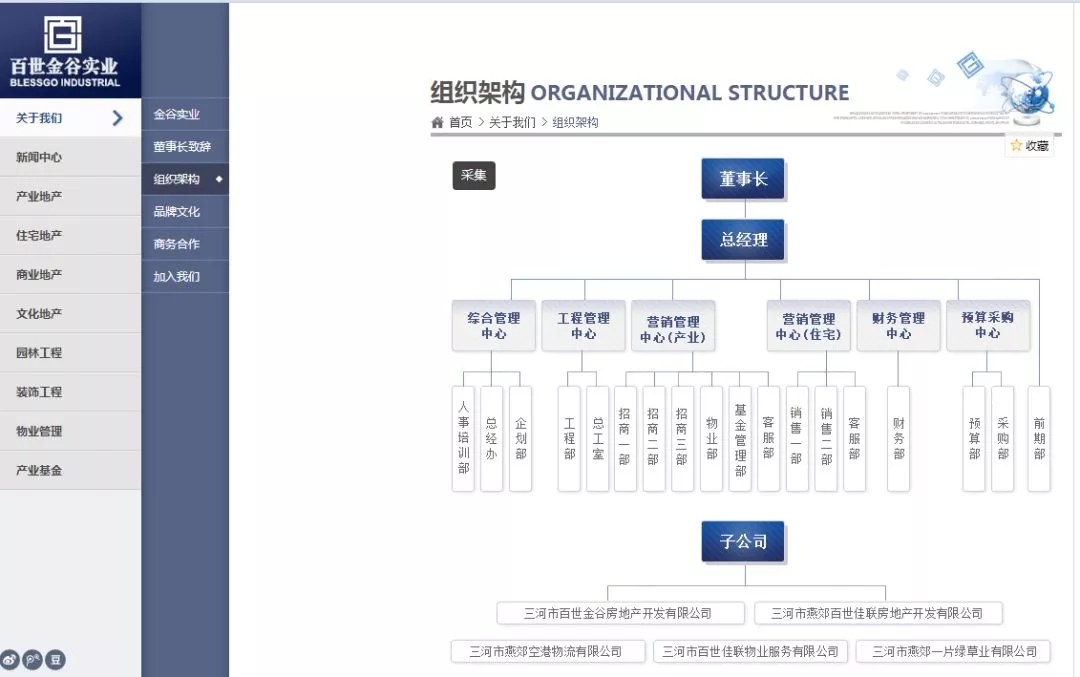Click the middle social share icon
Image resolution: width=1080 pixels, height=677 pixels.
point(33,659)
